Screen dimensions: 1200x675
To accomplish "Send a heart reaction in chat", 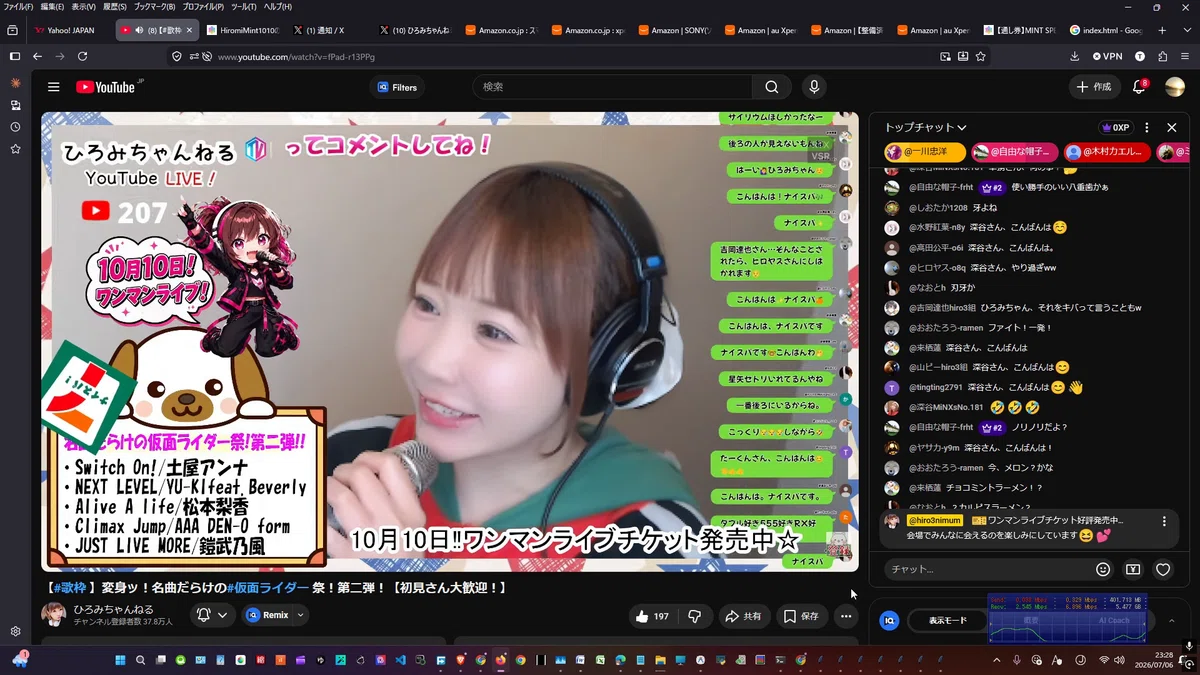I will (x=1163, y=569).
